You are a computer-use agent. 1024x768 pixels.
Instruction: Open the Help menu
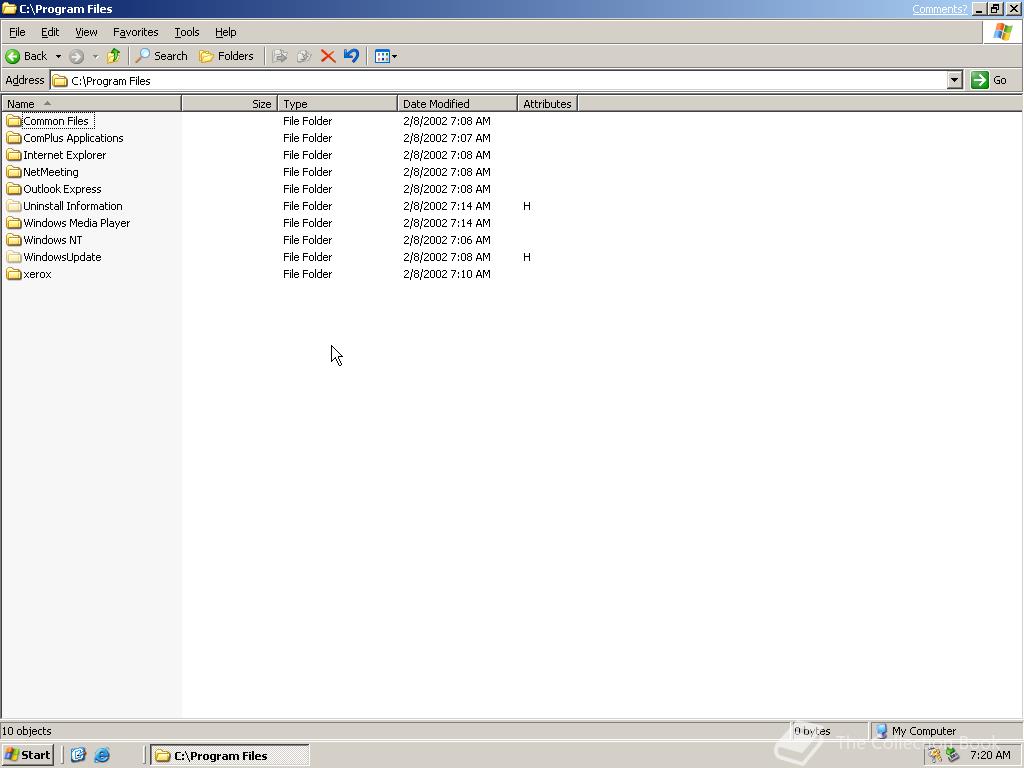(x=225, y=32)
